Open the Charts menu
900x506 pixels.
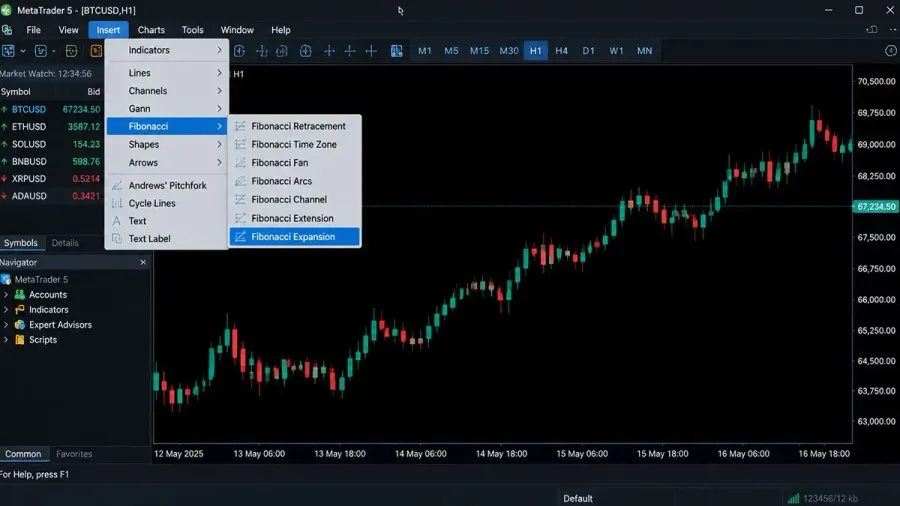point(151,30)
